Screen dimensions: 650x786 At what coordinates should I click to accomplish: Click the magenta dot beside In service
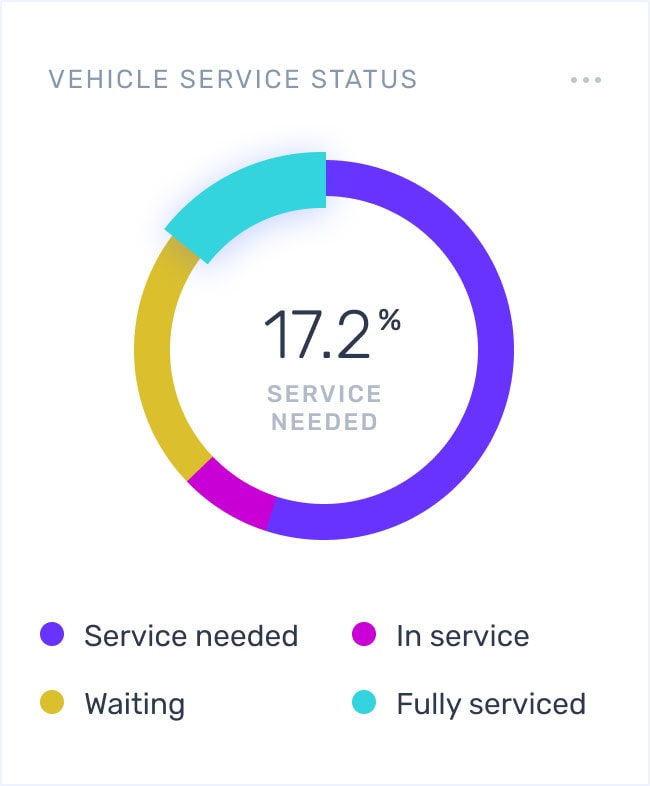364,634
